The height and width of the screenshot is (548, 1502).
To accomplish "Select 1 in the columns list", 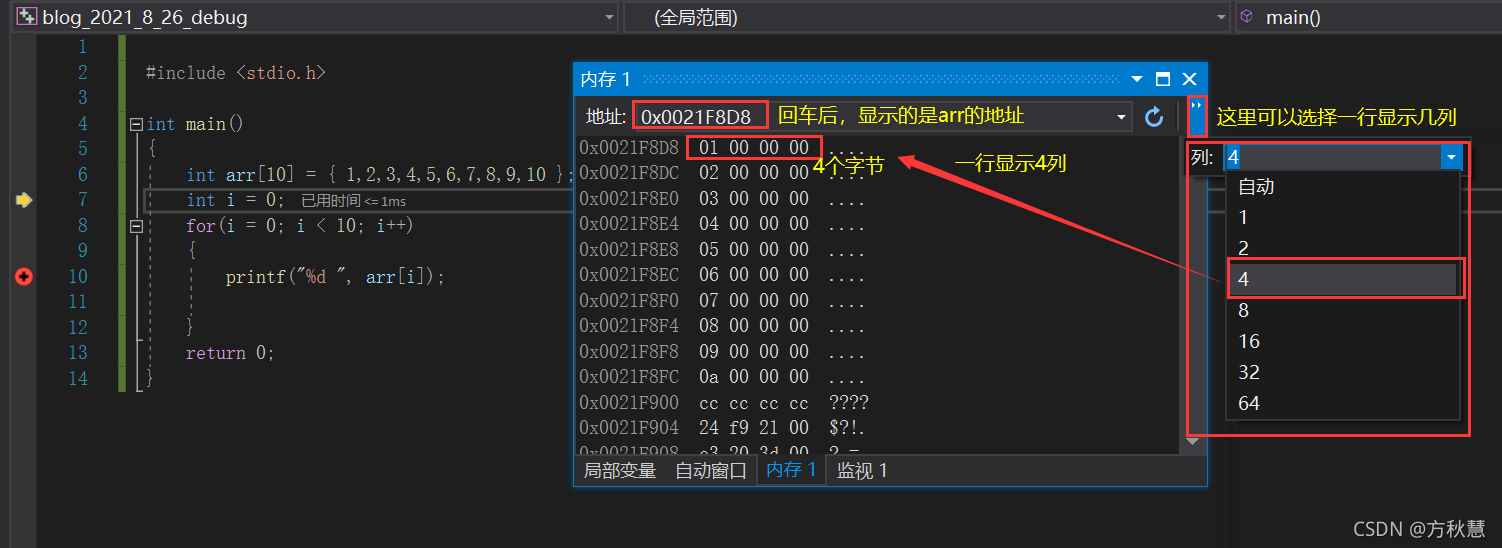I will [x=1342, y=217].
